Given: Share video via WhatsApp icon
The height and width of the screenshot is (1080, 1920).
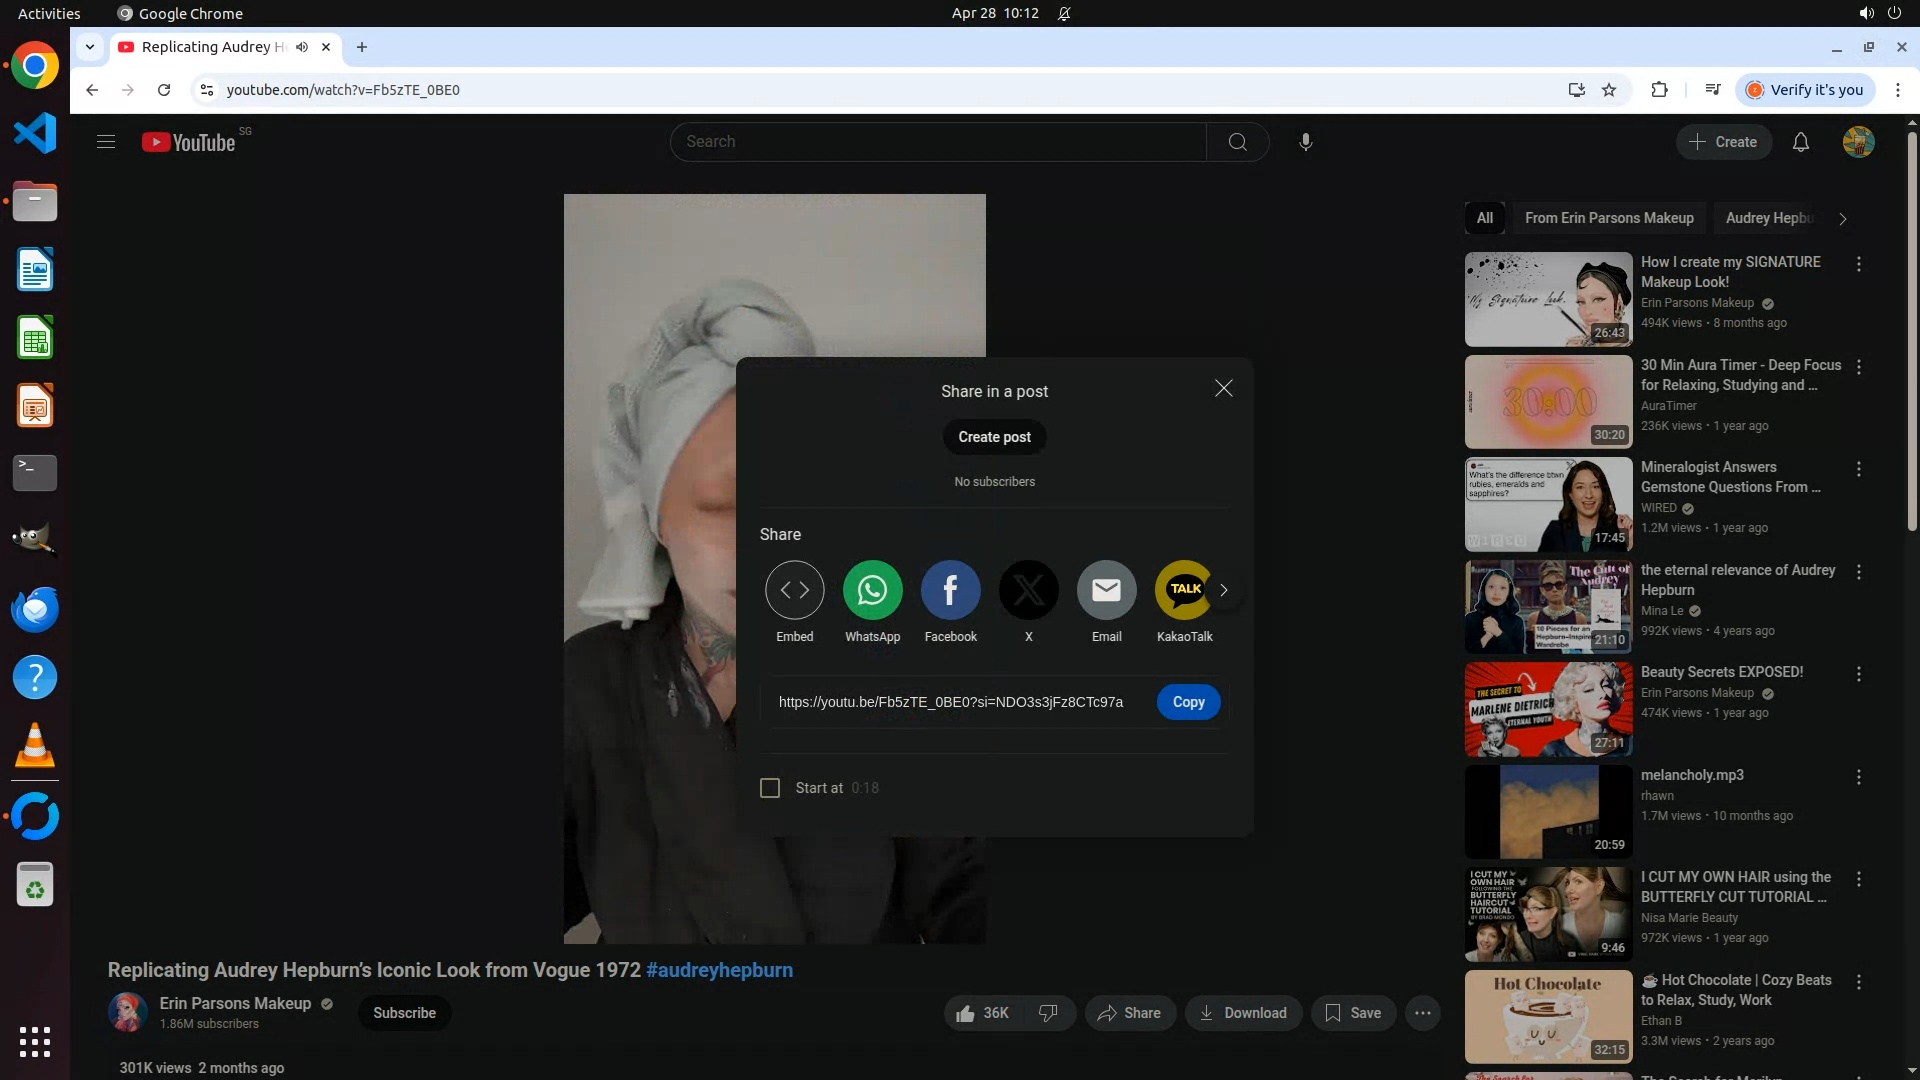Looking at the screenshot, I should click(x=872, y=590).
